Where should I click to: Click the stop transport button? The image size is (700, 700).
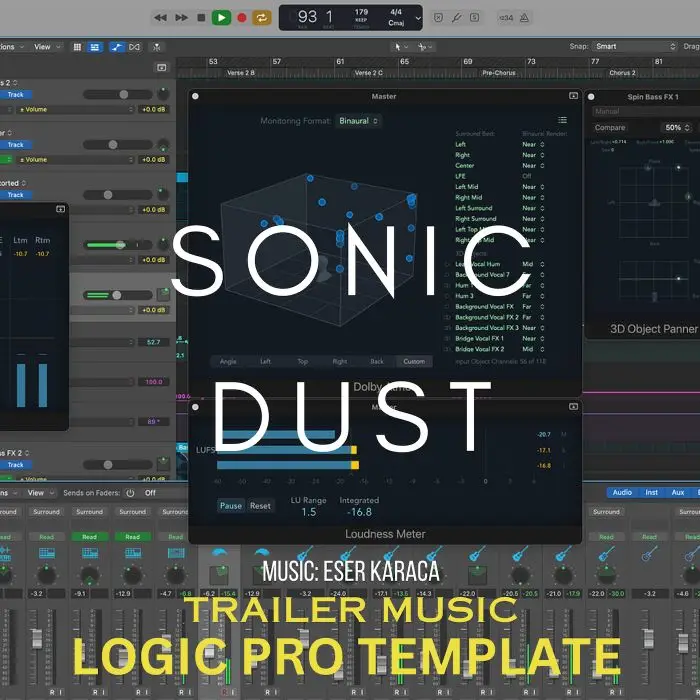tap(201, 18)
